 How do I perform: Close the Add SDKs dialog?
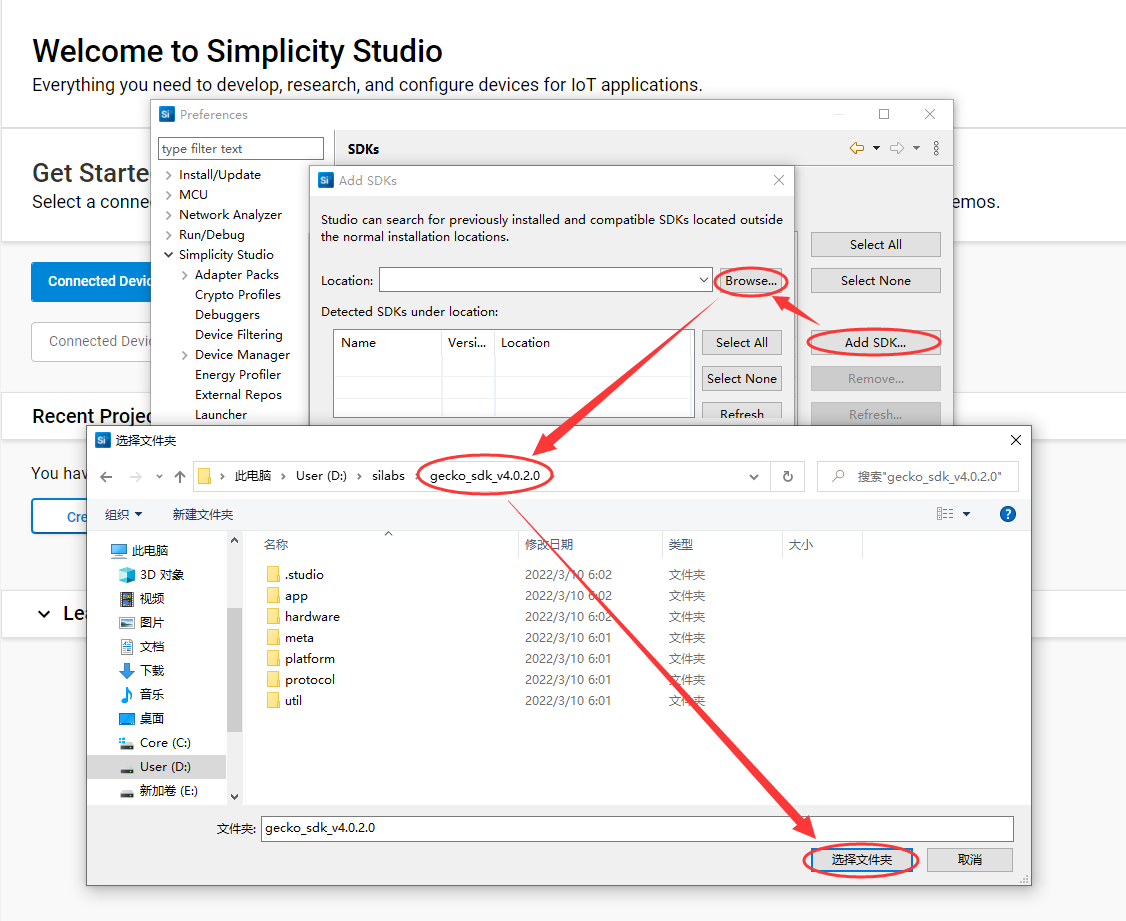778,180
